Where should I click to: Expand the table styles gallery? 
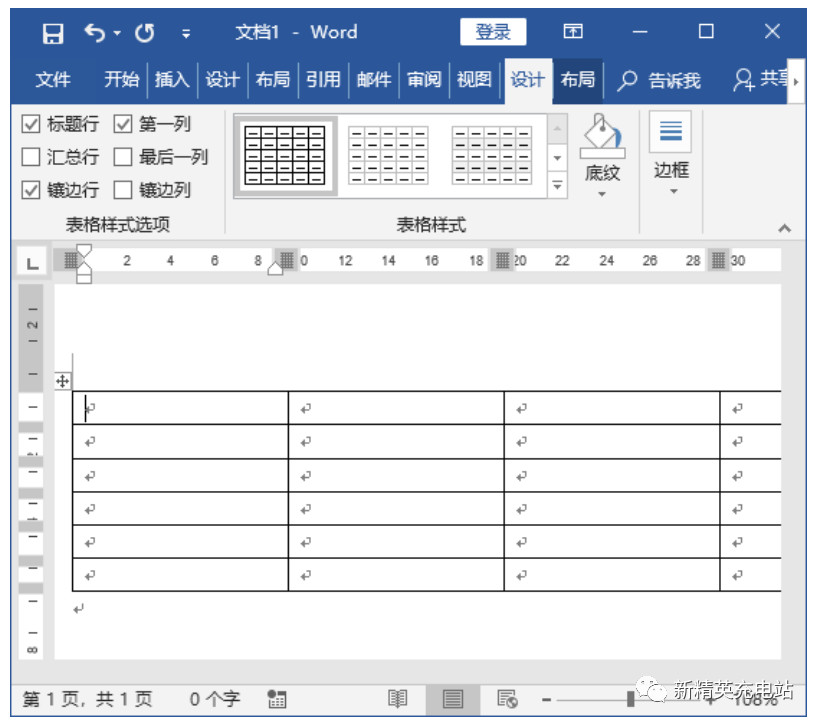[x=557, y=182]
